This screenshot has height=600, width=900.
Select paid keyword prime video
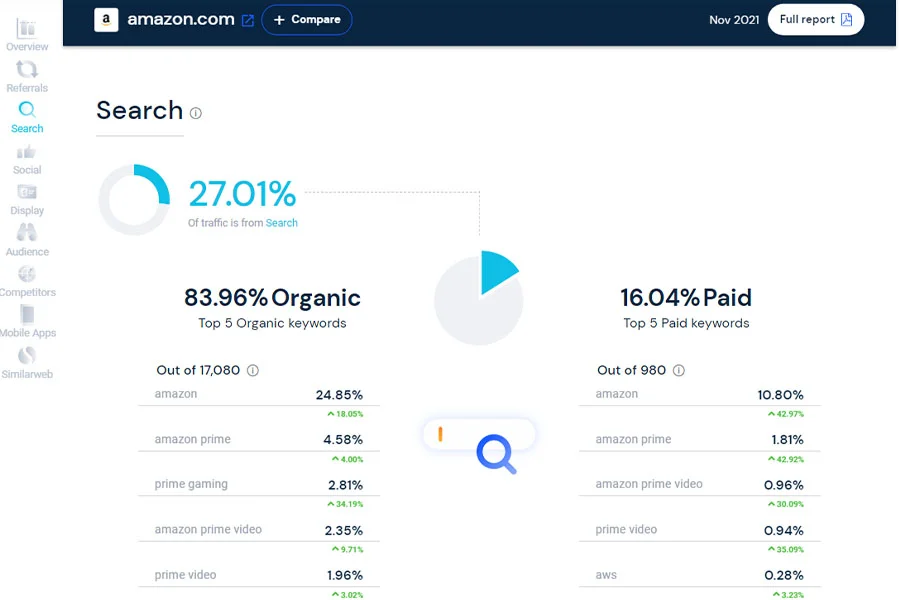(x=700, y=530)
